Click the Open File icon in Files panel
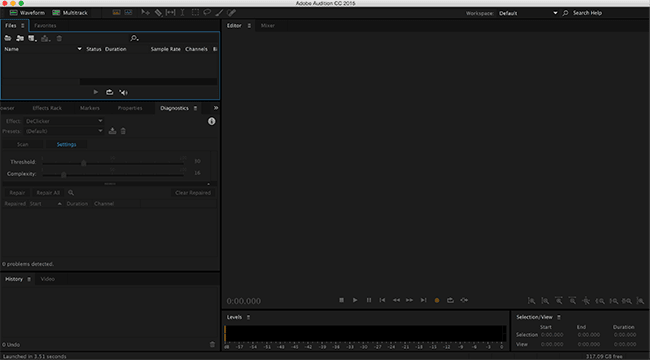This screenshot has width=650, height=360. (x=8, y=38)
